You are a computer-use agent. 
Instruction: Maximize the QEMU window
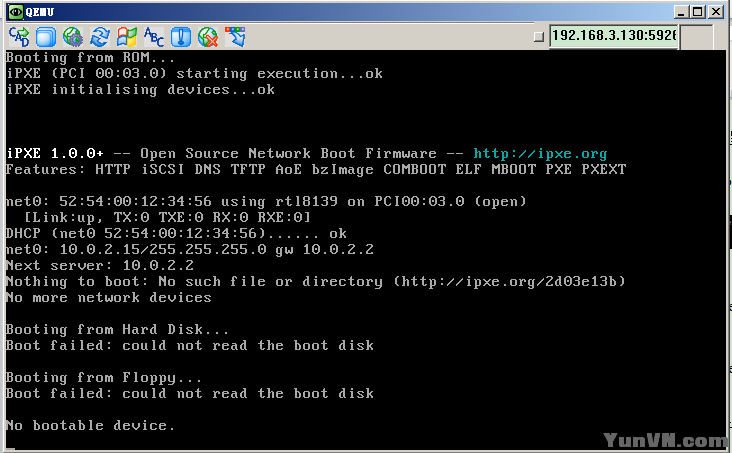(698, 12)
